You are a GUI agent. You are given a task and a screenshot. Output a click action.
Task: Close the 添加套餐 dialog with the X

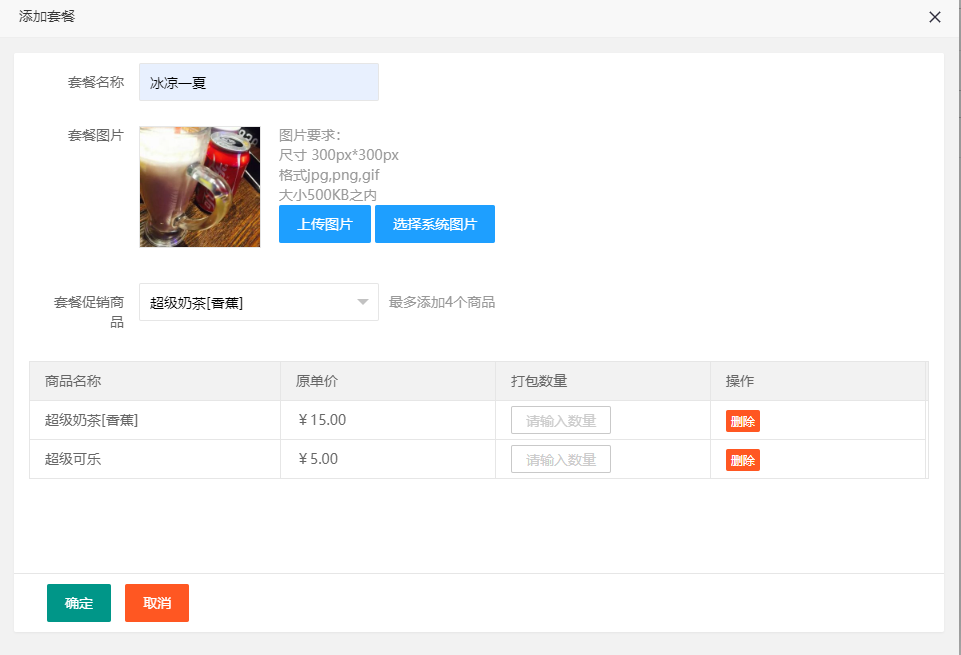tap(935, 17)
